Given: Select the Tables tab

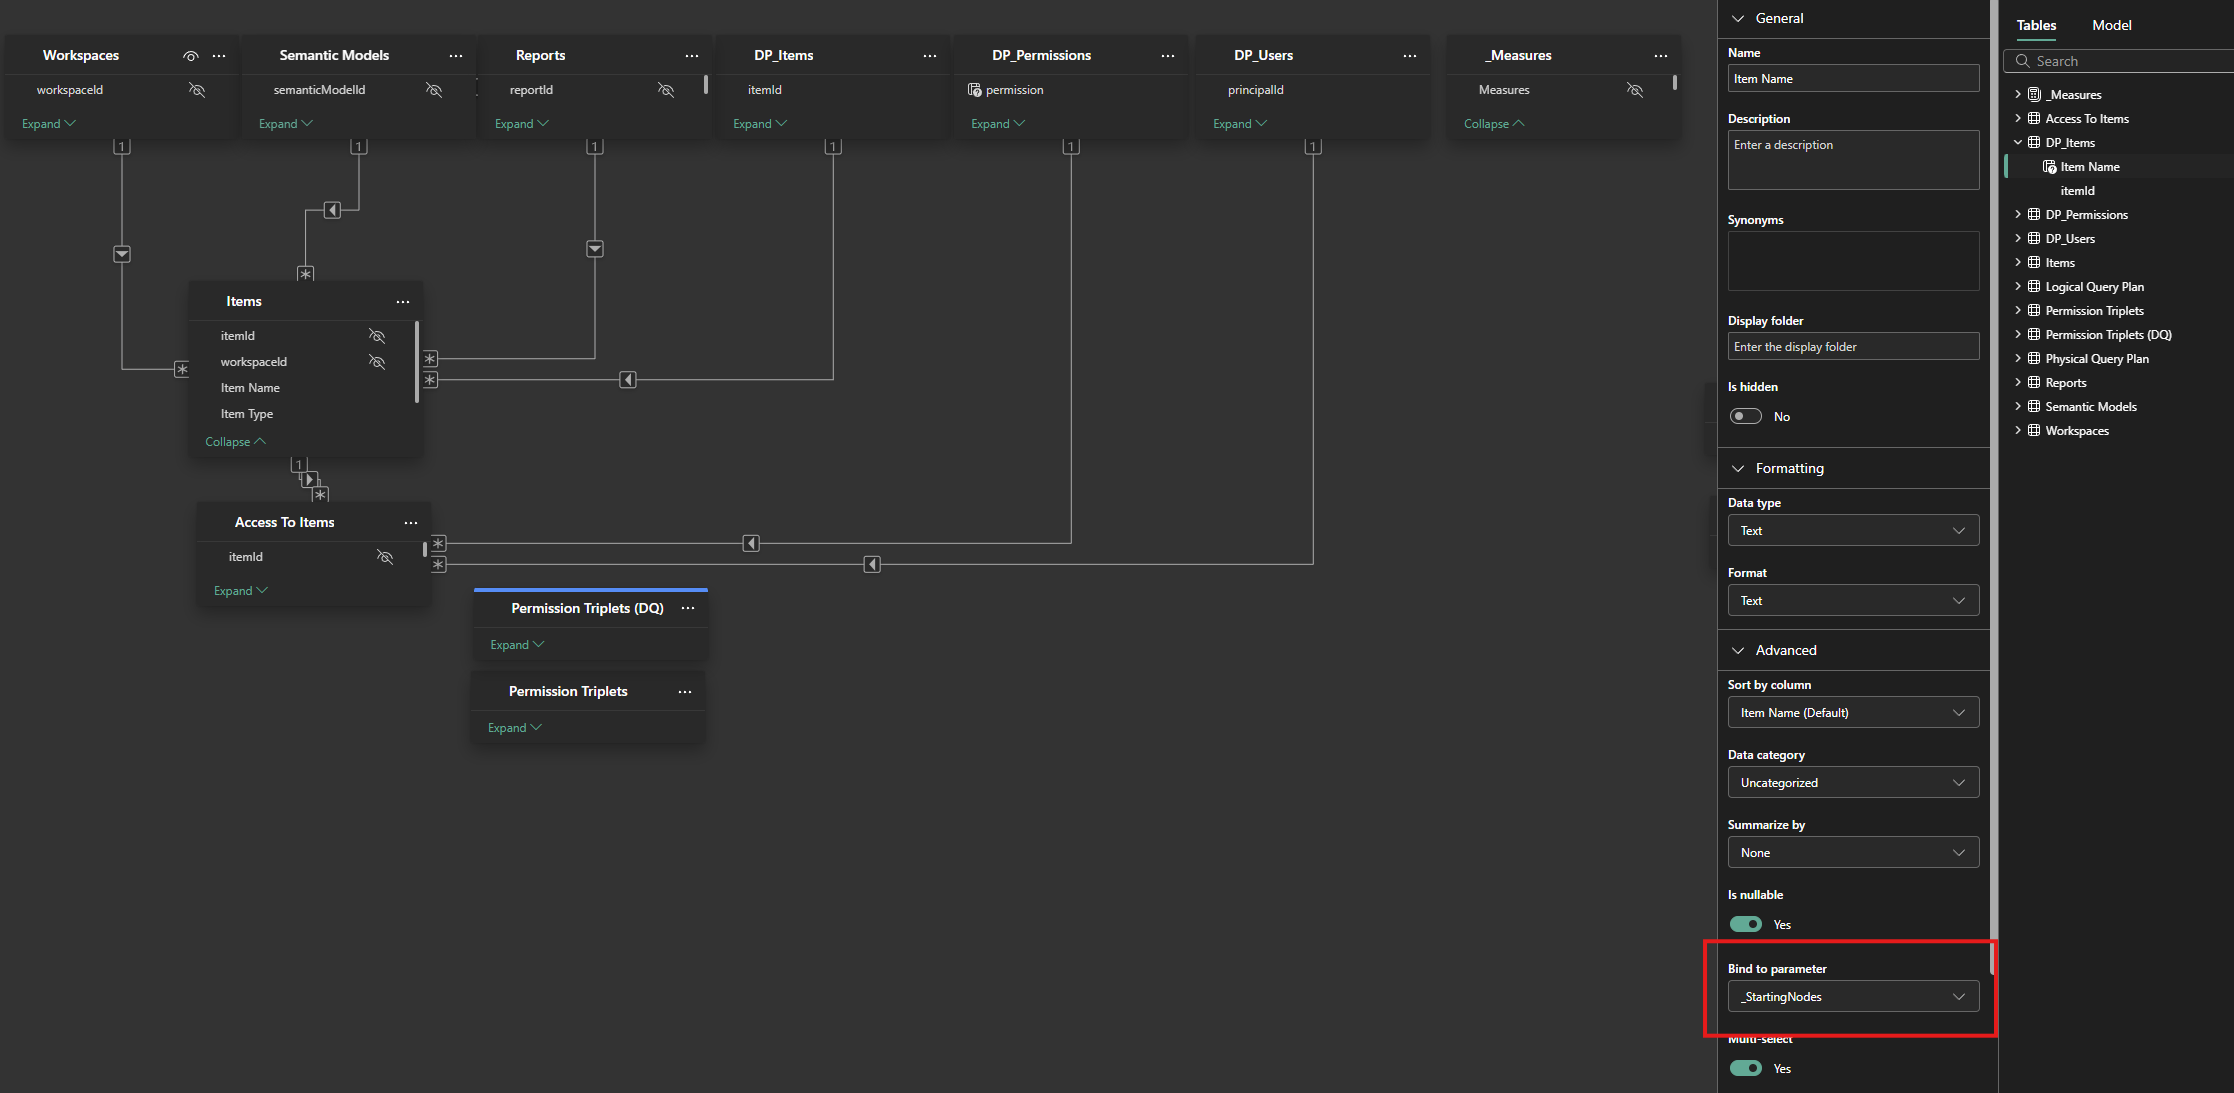Looking at the screenshot, I should [2036, 25].
